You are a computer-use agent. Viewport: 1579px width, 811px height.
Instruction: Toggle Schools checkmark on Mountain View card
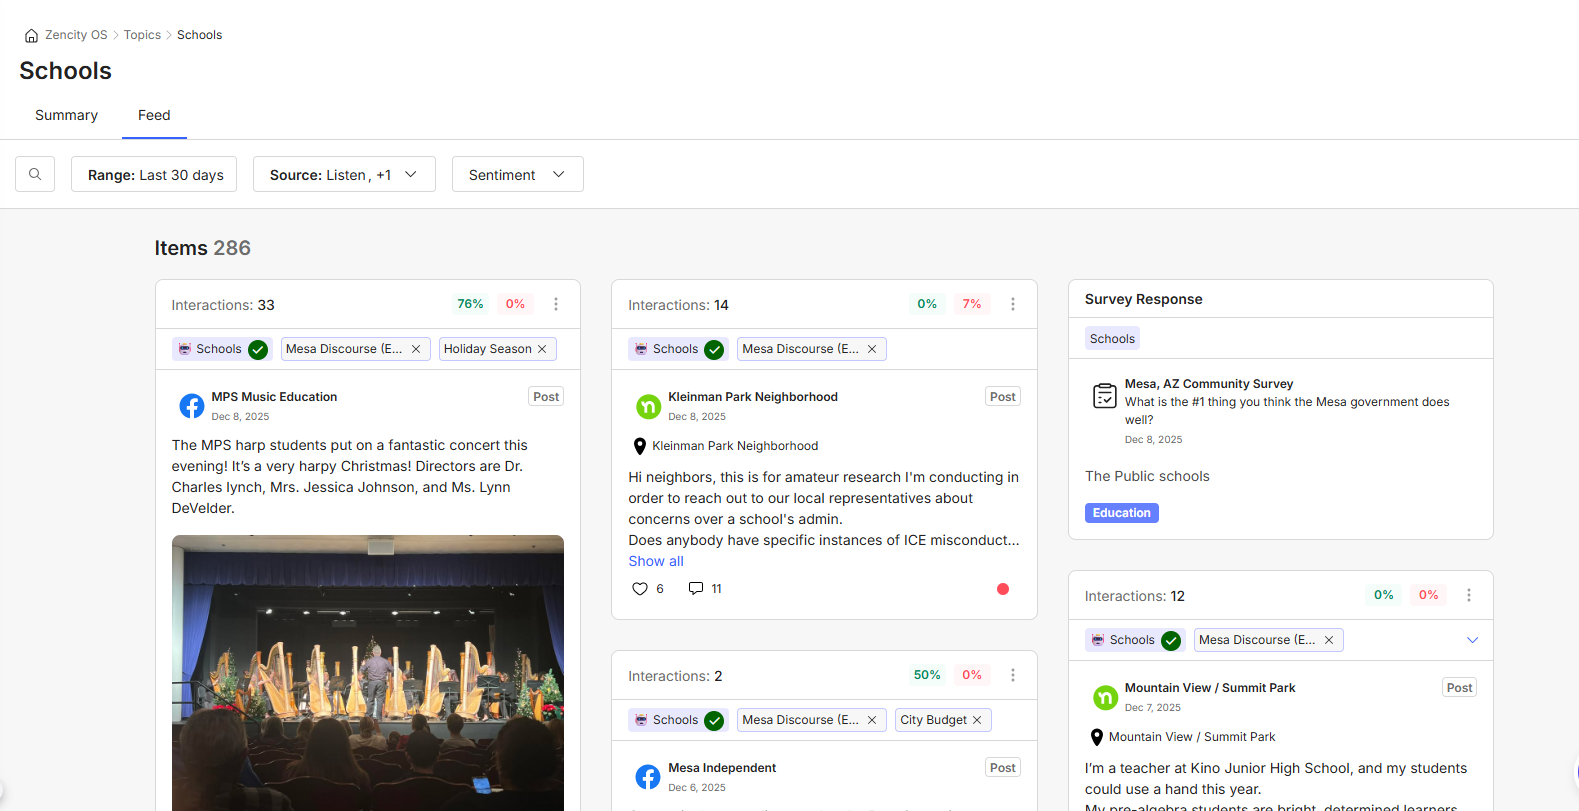(x=1171, y=640)
